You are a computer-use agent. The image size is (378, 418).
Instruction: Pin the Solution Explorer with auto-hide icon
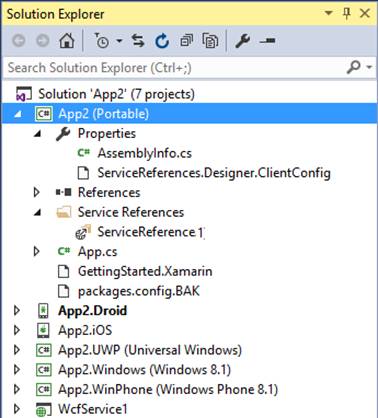point(347,14)
